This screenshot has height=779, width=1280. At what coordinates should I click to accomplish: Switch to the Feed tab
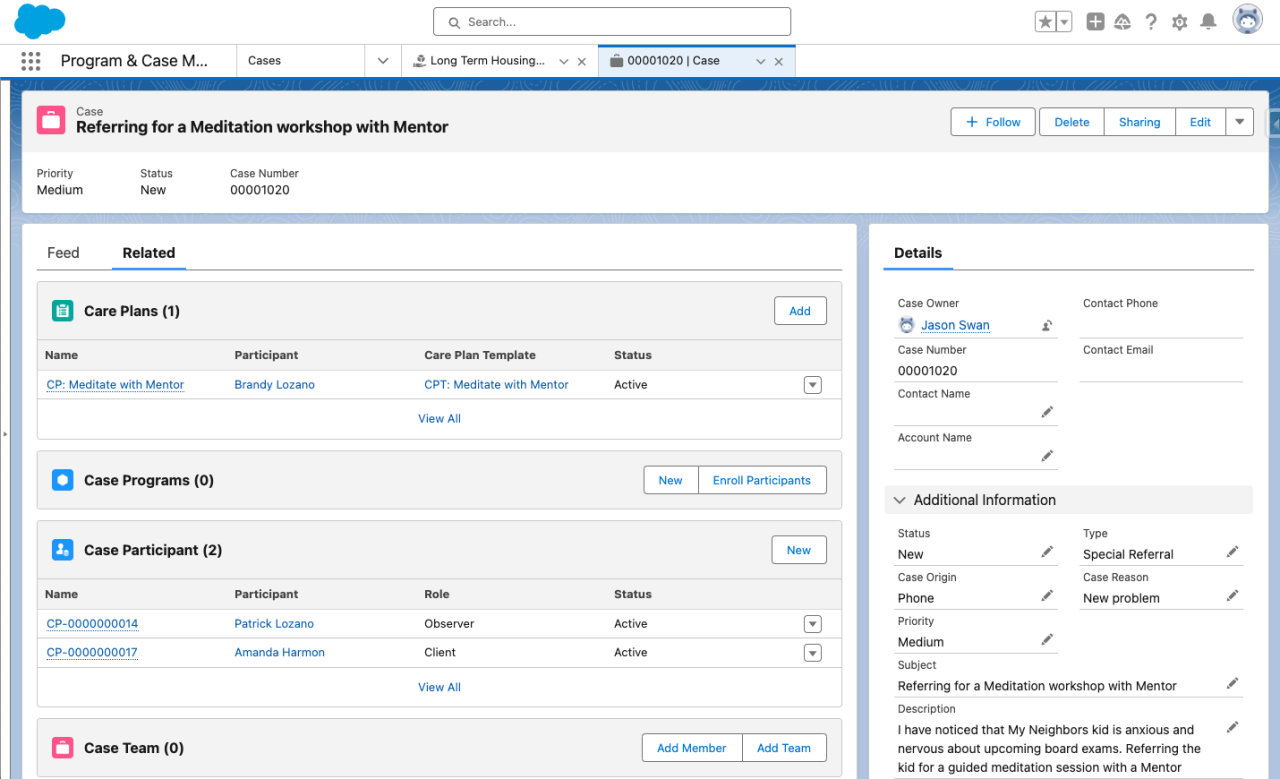pyautogui.click(x=63, y=253)
